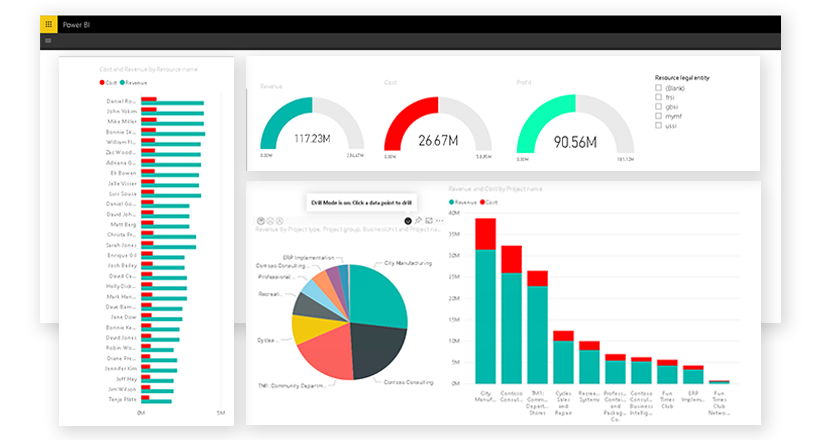
Task: Click the Matt Berg label
Action: (x=123, y=224)
